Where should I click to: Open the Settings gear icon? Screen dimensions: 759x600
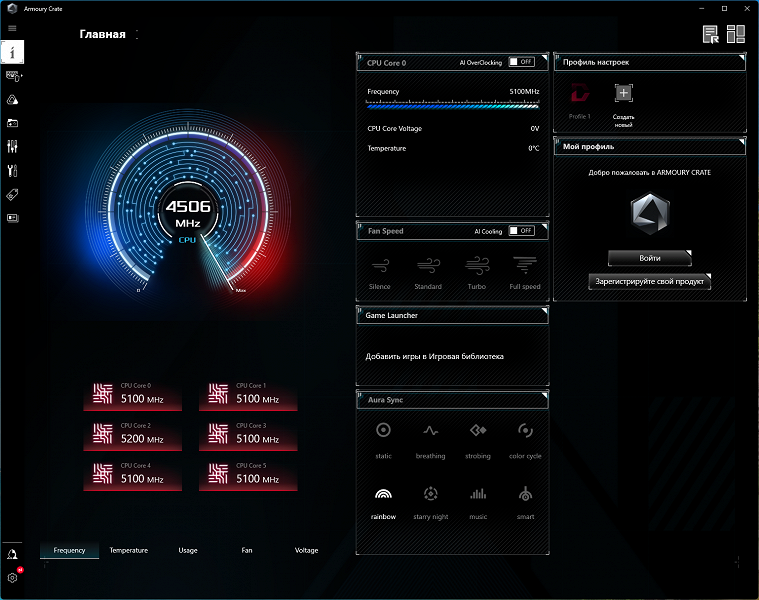[x=13, y=577]
